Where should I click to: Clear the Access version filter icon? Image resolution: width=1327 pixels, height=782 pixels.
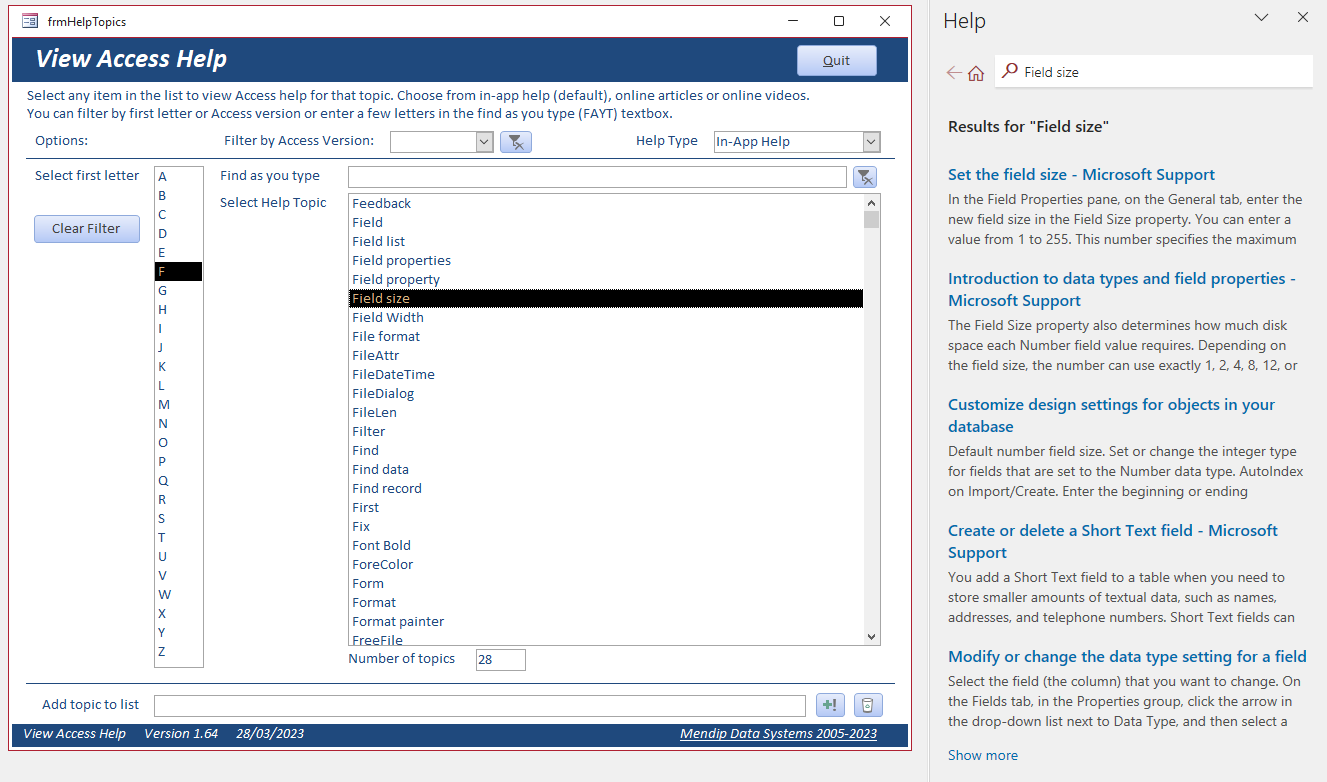pos(515,142)
